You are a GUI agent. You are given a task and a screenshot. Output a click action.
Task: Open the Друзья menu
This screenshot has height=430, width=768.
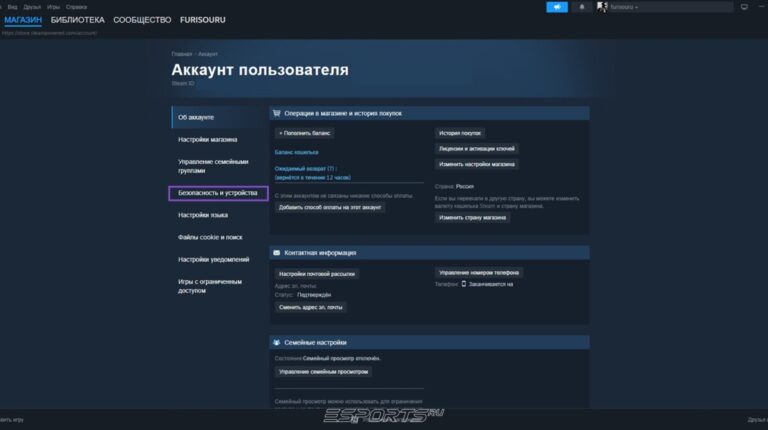pyautogui.click(x=32, y=7)
